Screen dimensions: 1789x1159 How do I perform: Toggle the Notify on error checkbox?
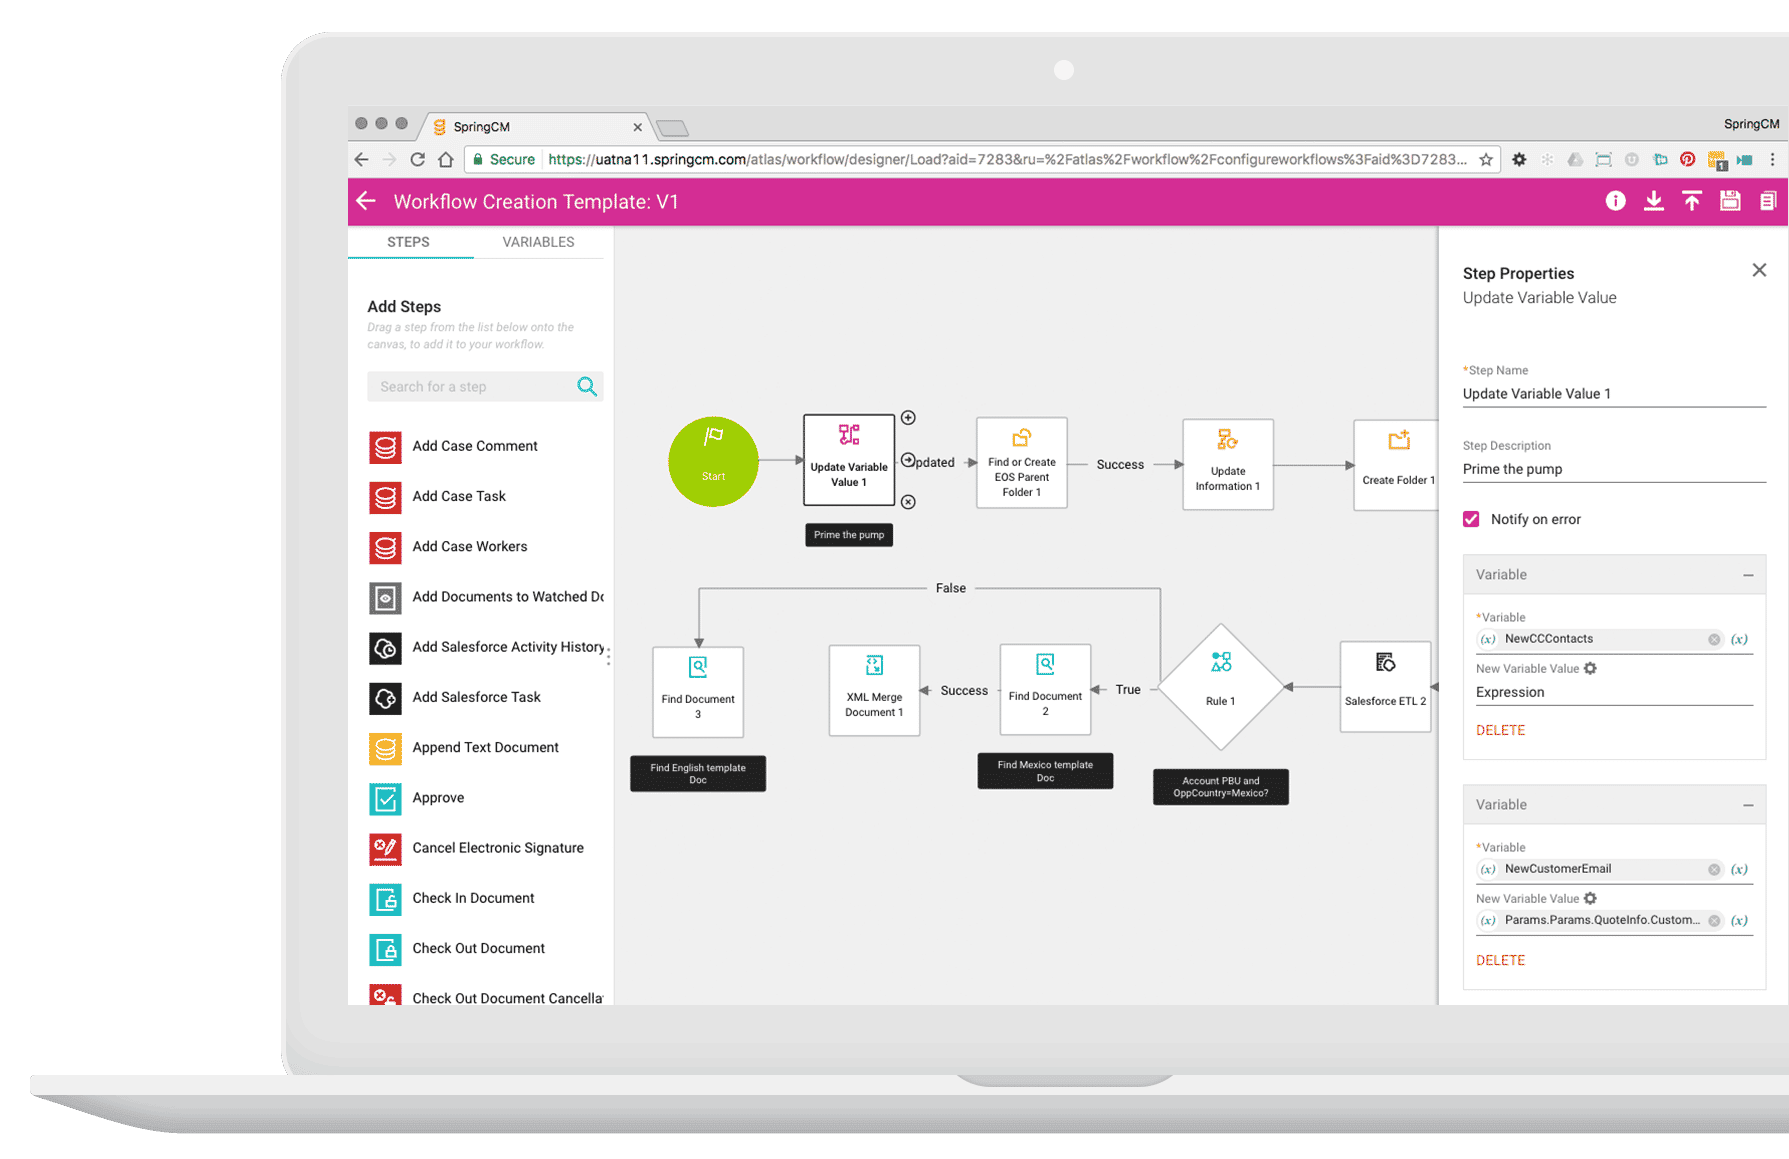pyautogui.click(x=1471, y=519)
